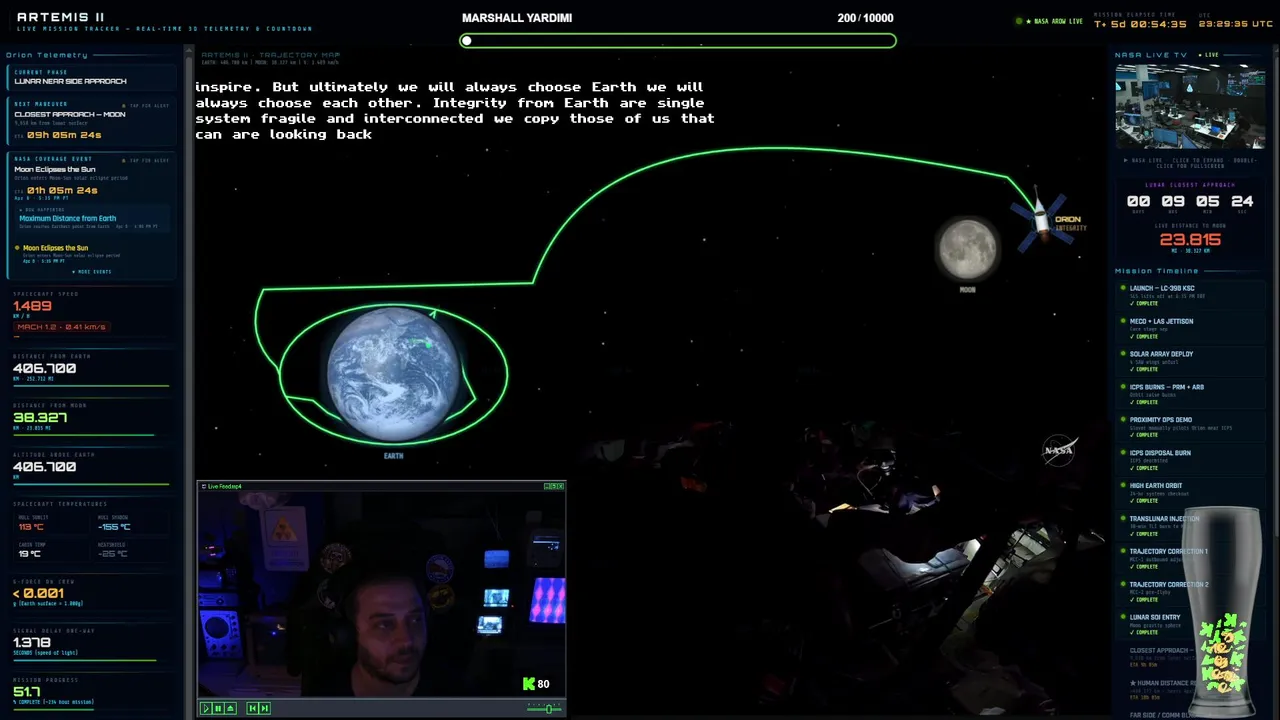
Task: Click the Moon on trajectory map
Action: [x=967, y=248]
